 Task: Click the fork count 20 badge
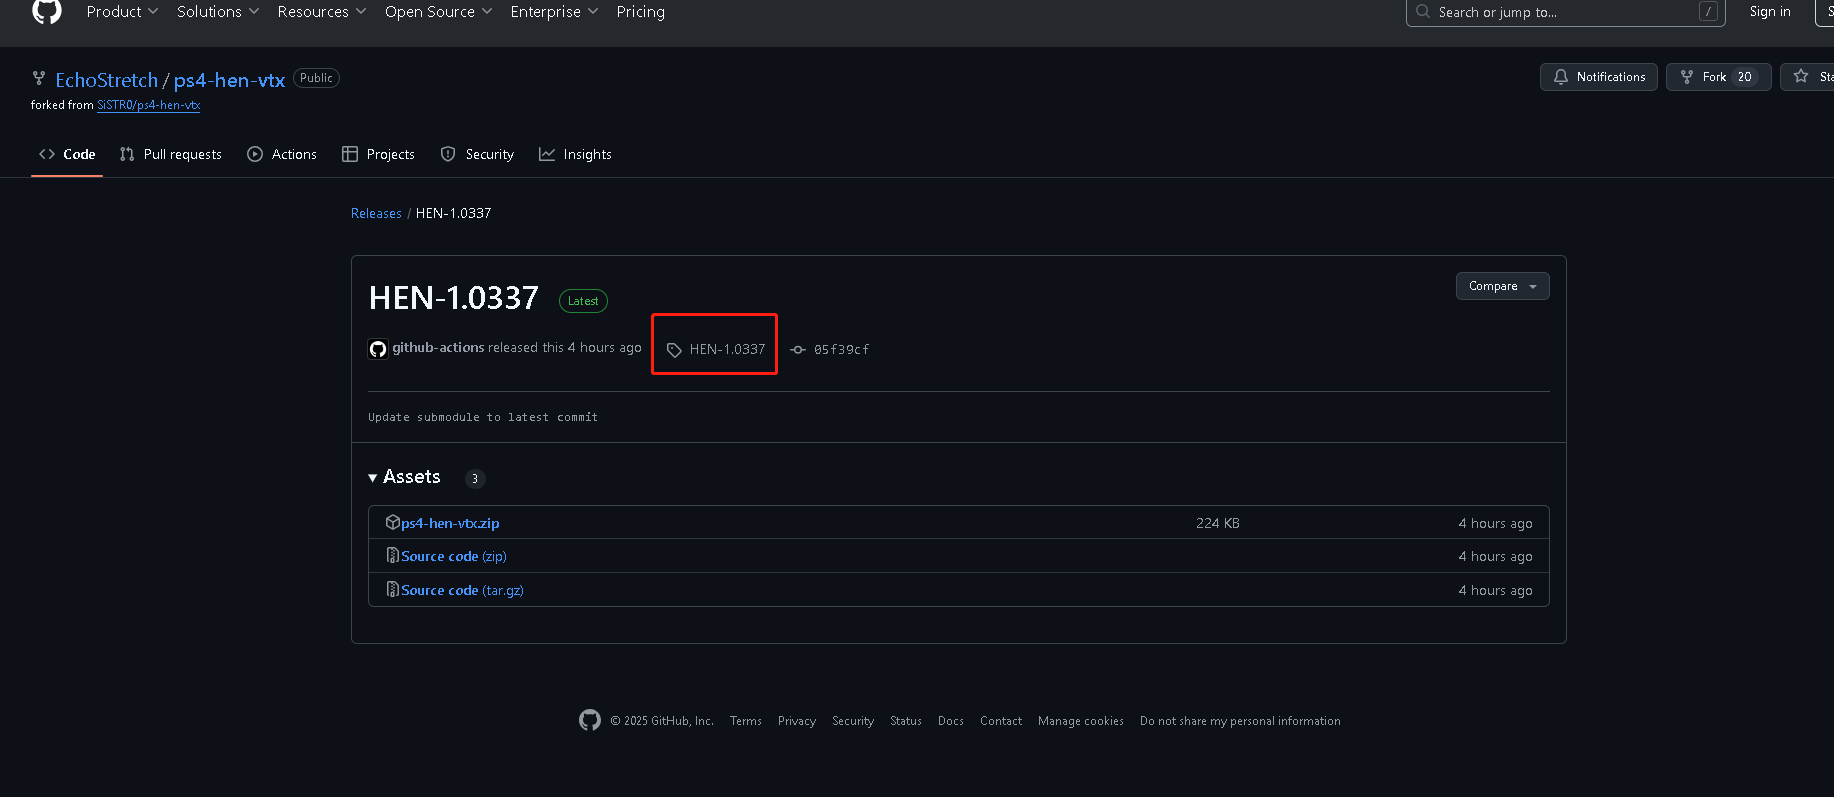click(x=1745, y=77)
